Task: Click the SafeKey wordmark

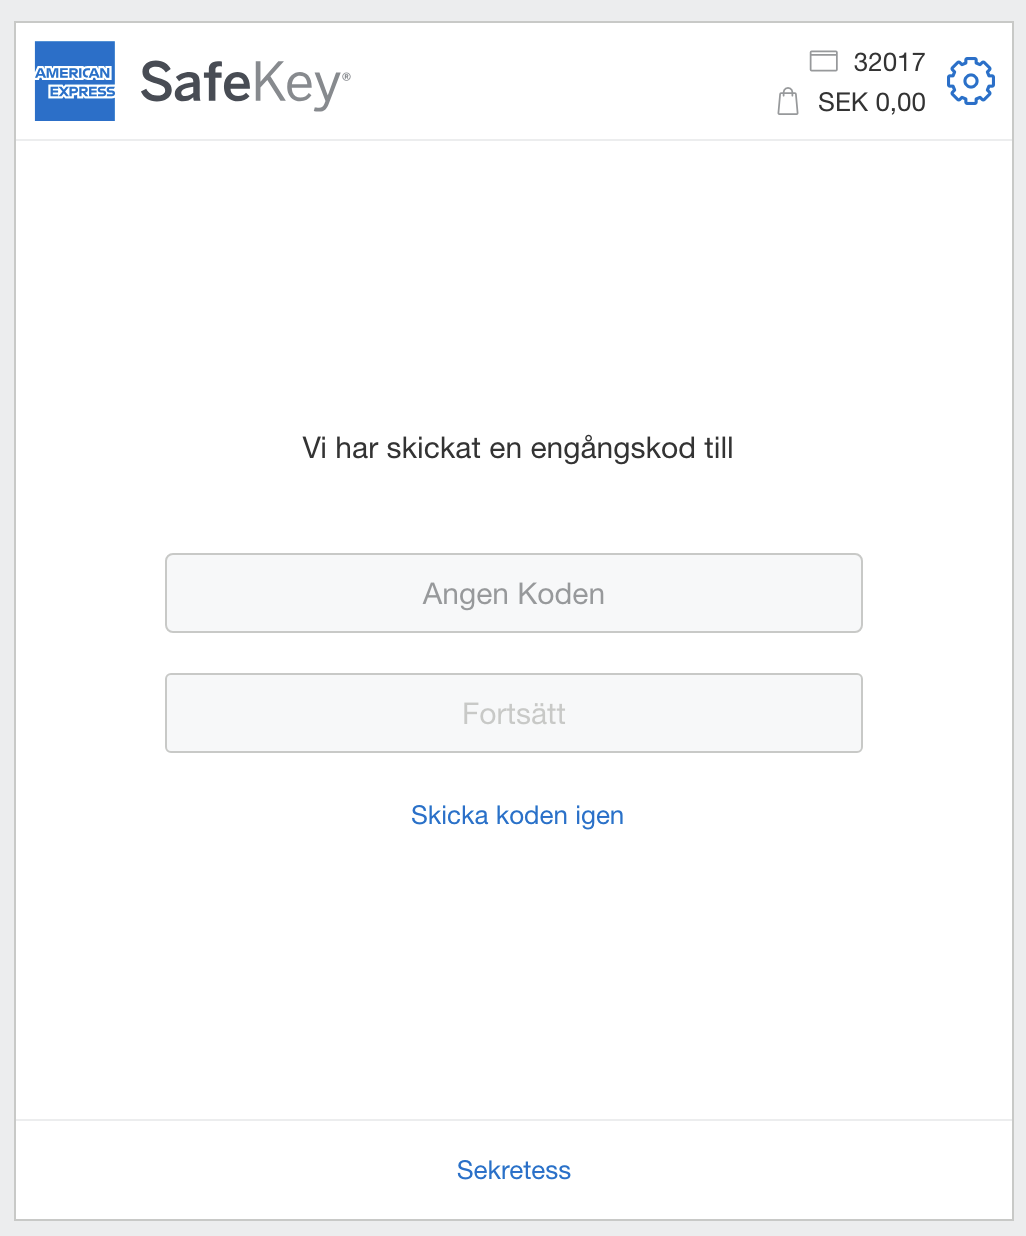Action: pos(244,82)
